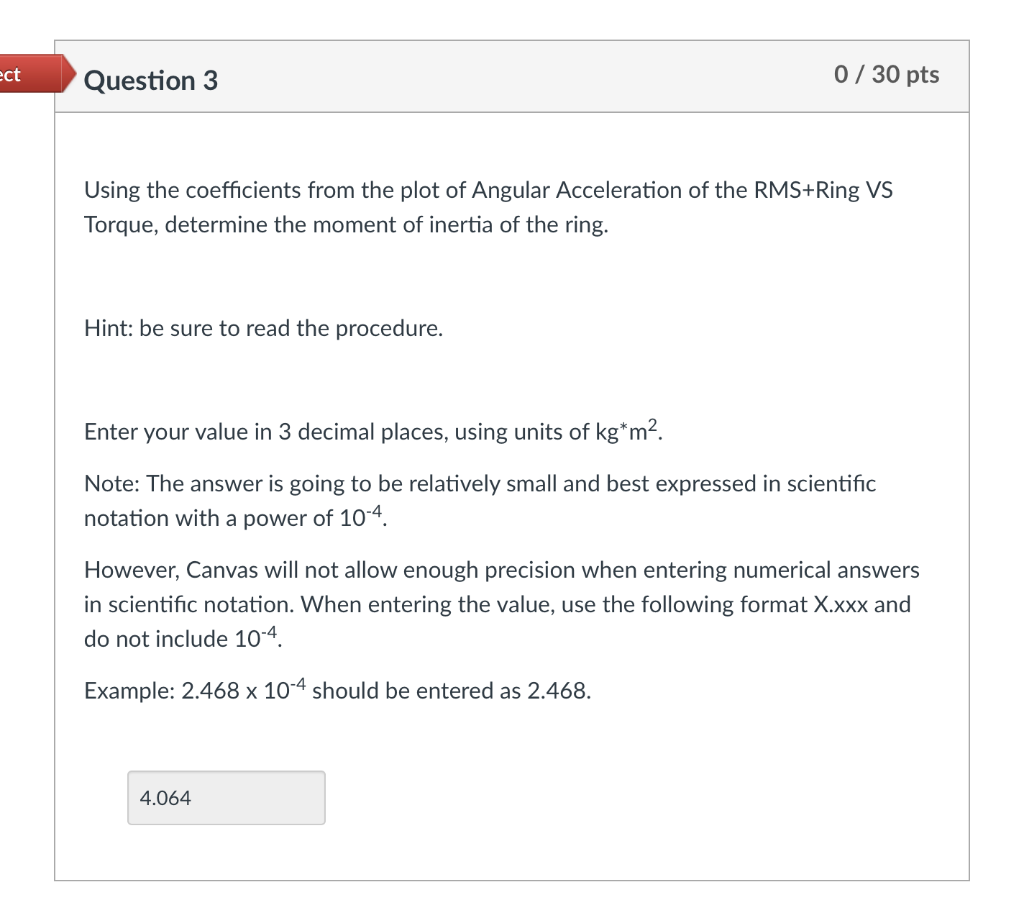Screen dimensions: 1024x918
Task: Click the 'Example: 2.468 x' text
Action: pos(190,691)
